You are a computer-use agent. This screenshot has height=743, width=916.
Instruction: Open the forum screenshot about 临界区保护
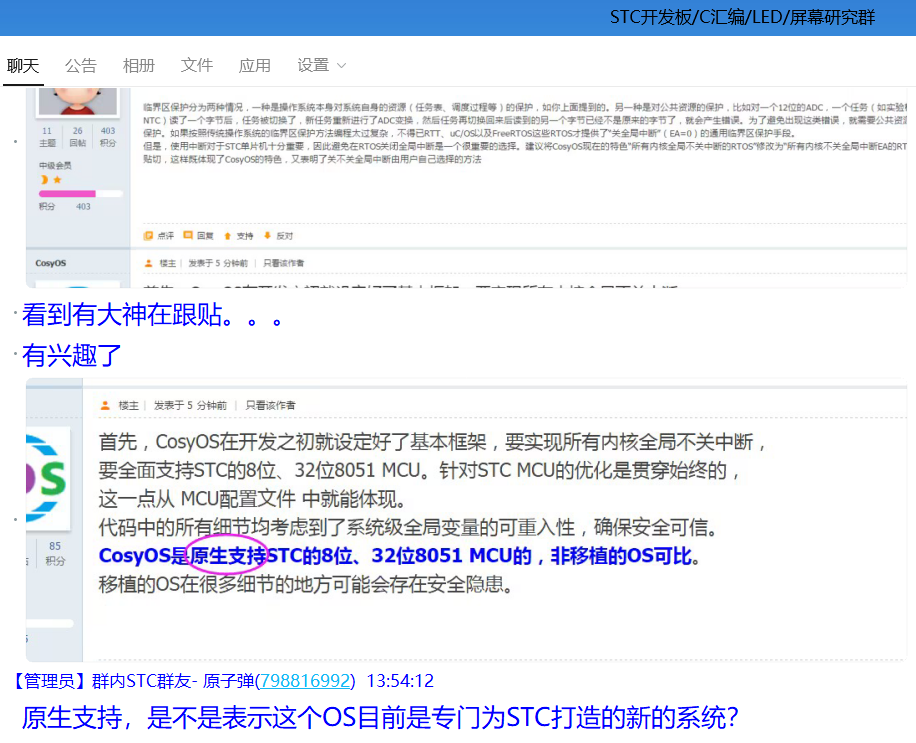(466, 188)
